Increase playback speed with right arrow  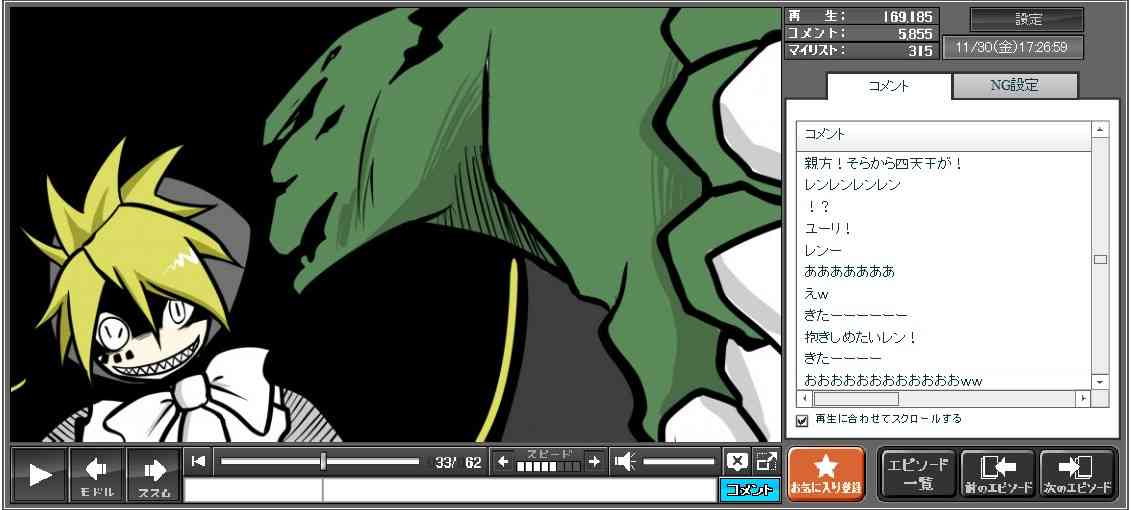pos(594,461)
